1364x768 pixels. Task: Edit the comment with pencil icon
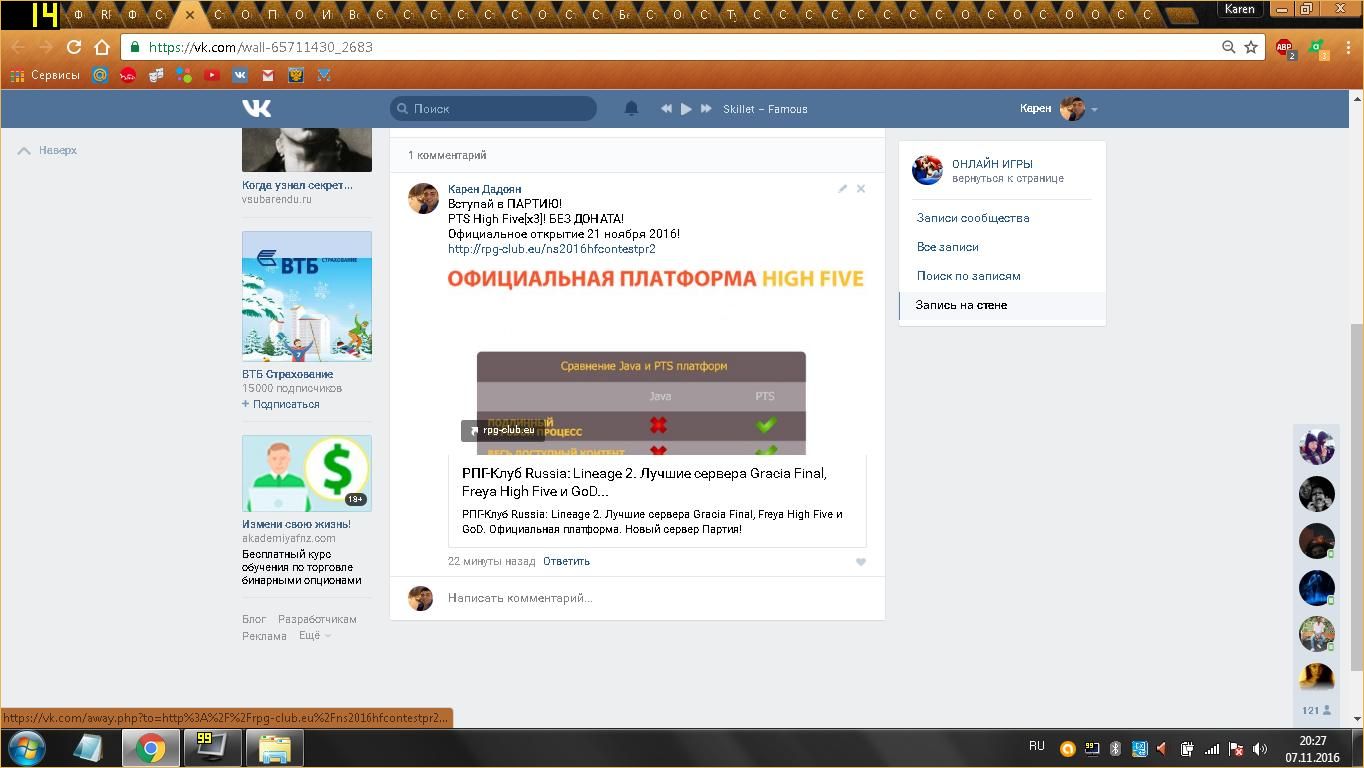click(842, 188)
